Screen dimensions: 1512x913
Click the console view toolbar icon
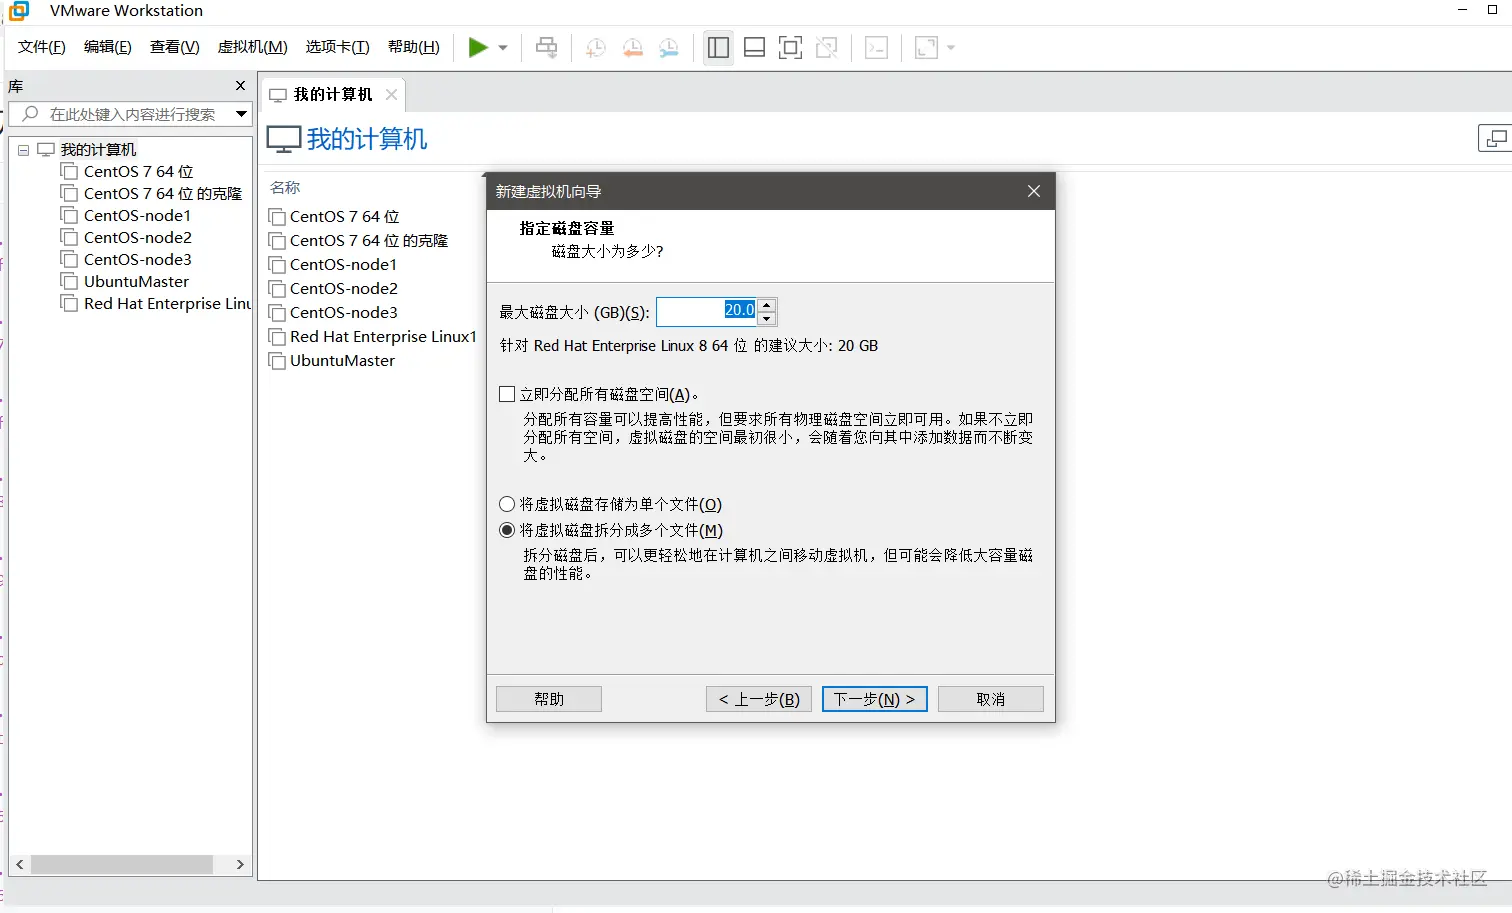click(x=877, y=47)
